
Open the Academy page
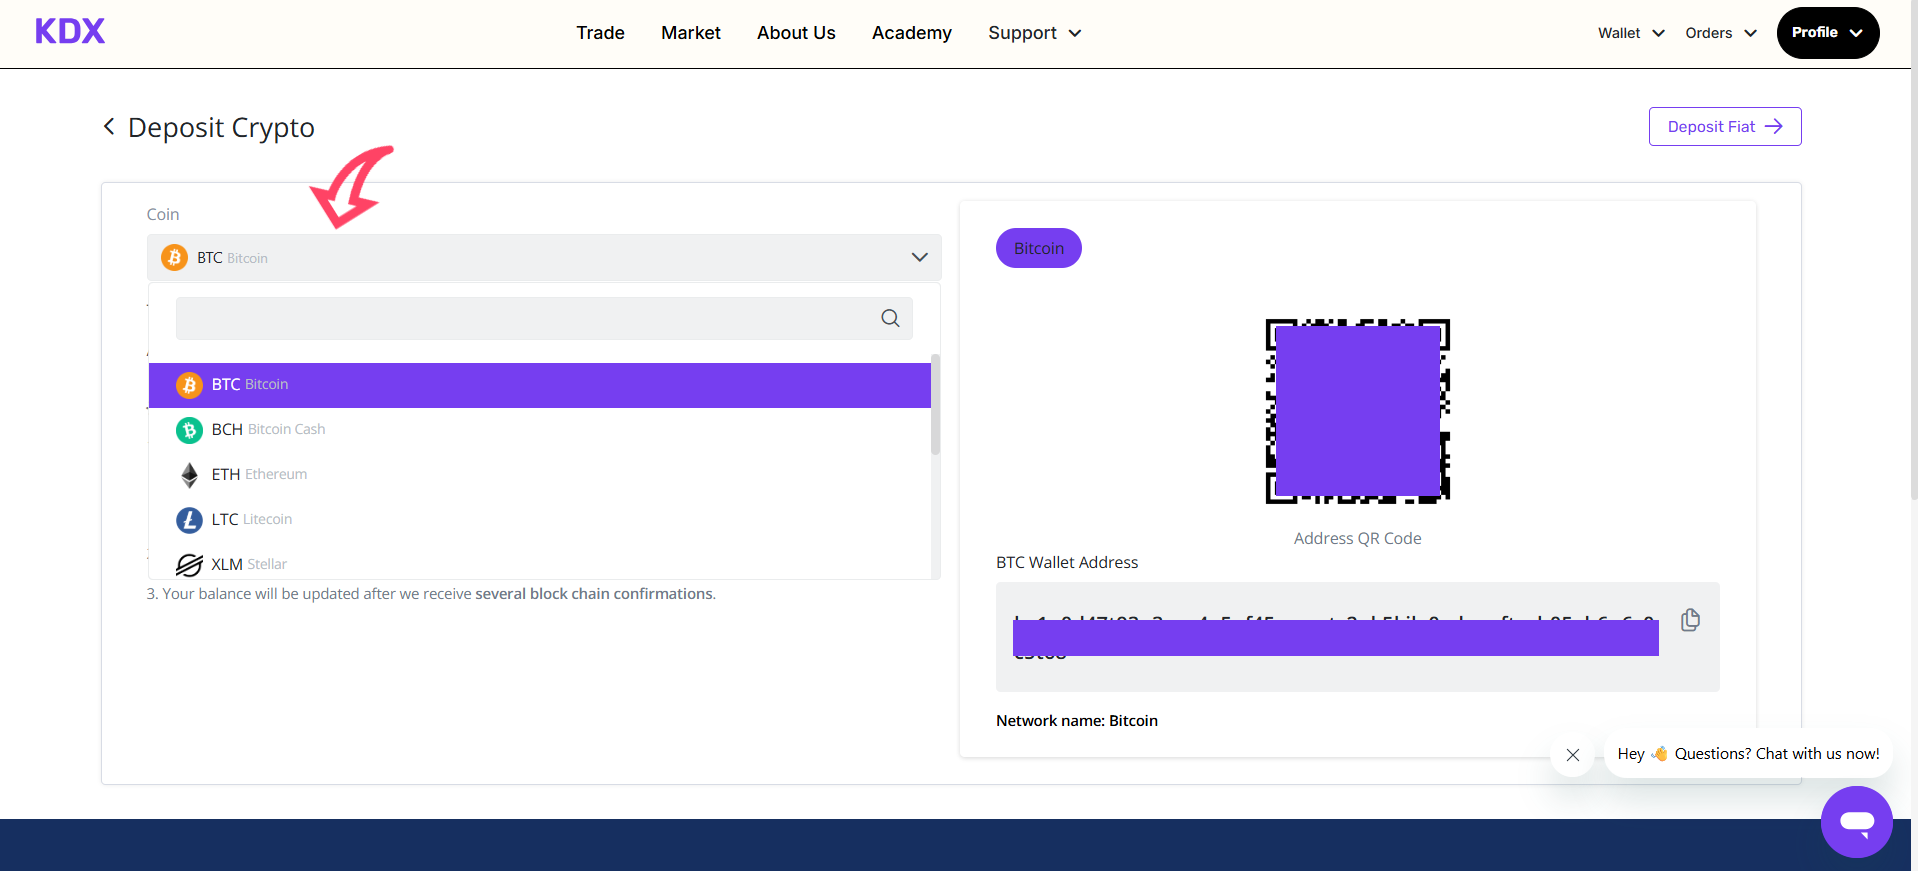(x=911, y=33)
